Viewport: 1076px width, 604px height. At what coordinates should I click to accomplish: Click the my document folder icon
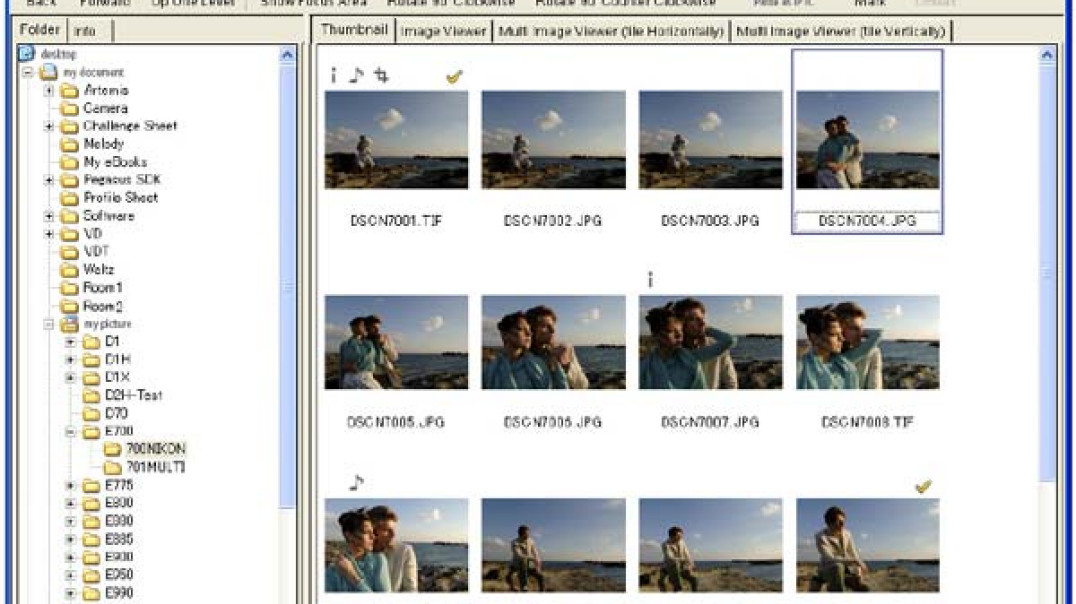(49, 72)
